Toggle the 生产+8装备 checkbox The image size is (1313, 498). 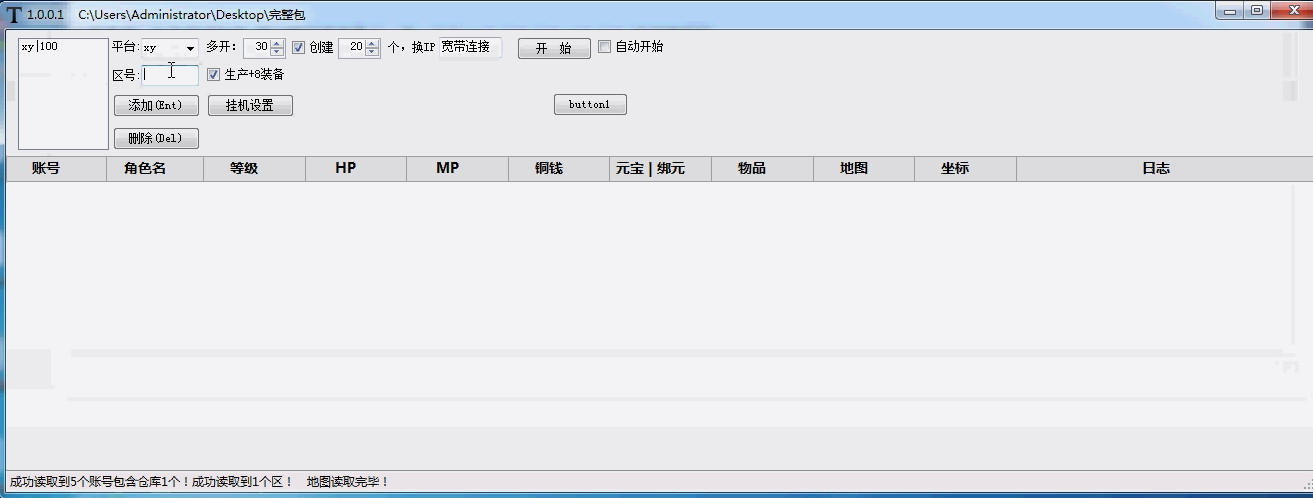tap(213, 74)
